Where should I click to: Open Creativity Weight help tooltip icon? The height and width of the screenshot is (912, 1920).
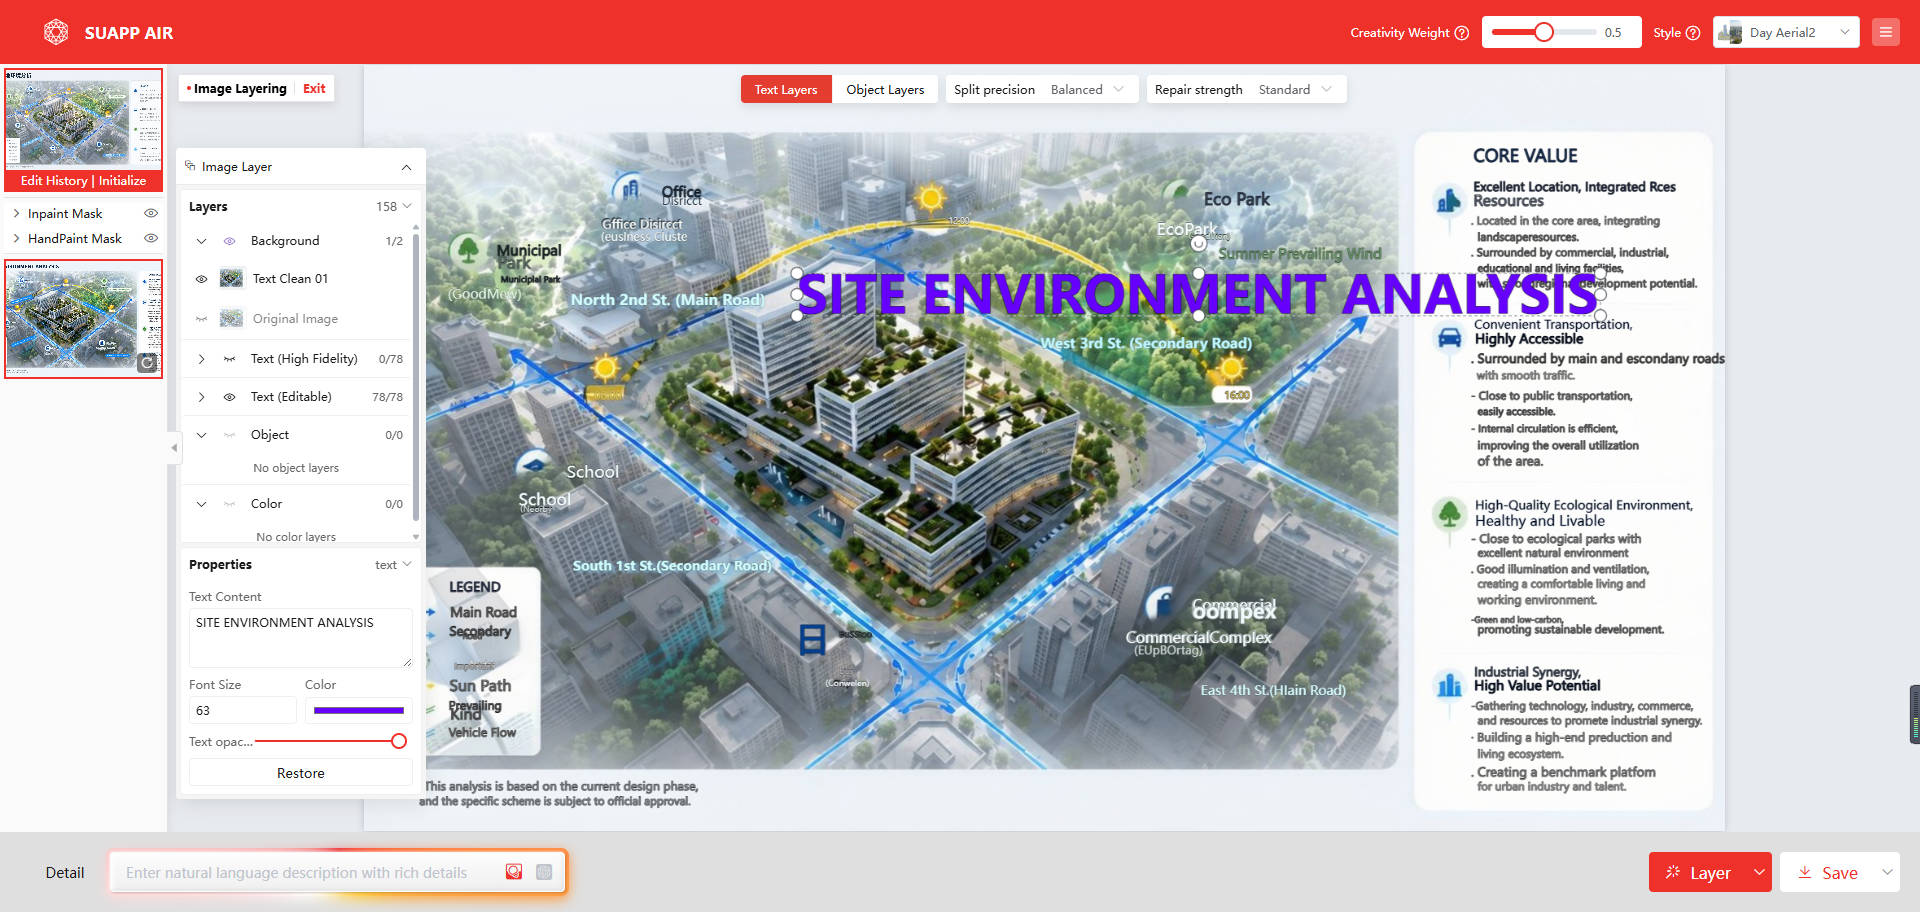pos(1462,33)
